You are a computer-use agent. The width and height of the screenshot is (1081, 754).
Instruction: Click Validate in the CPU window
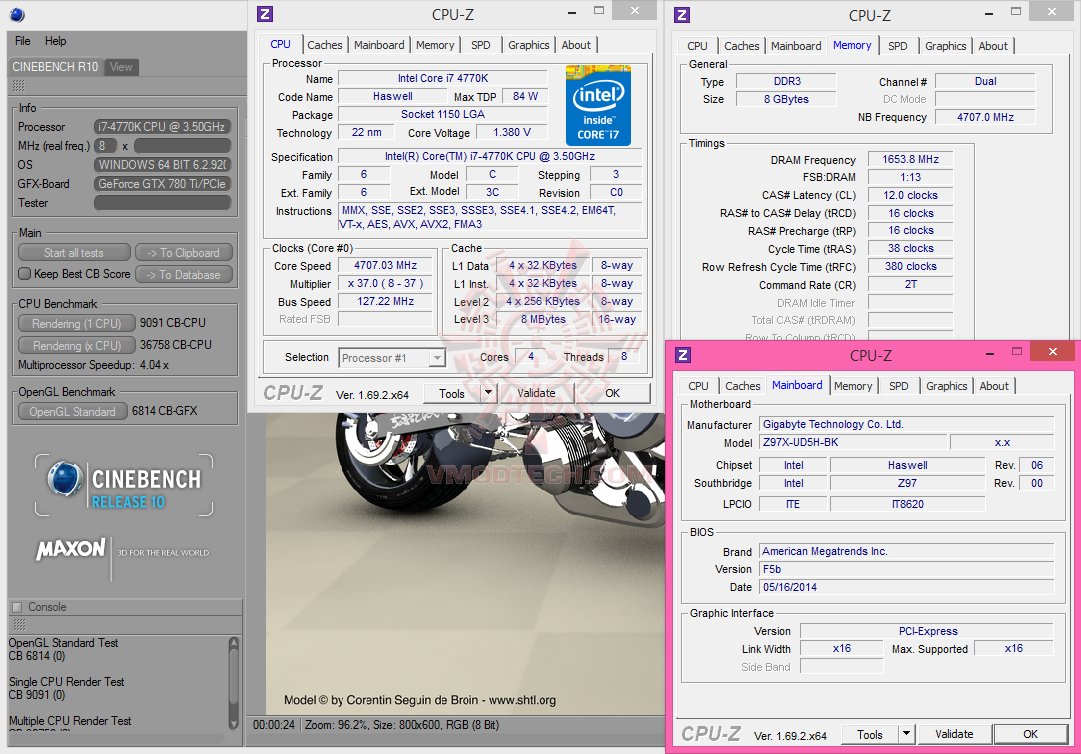click(536, 394)
